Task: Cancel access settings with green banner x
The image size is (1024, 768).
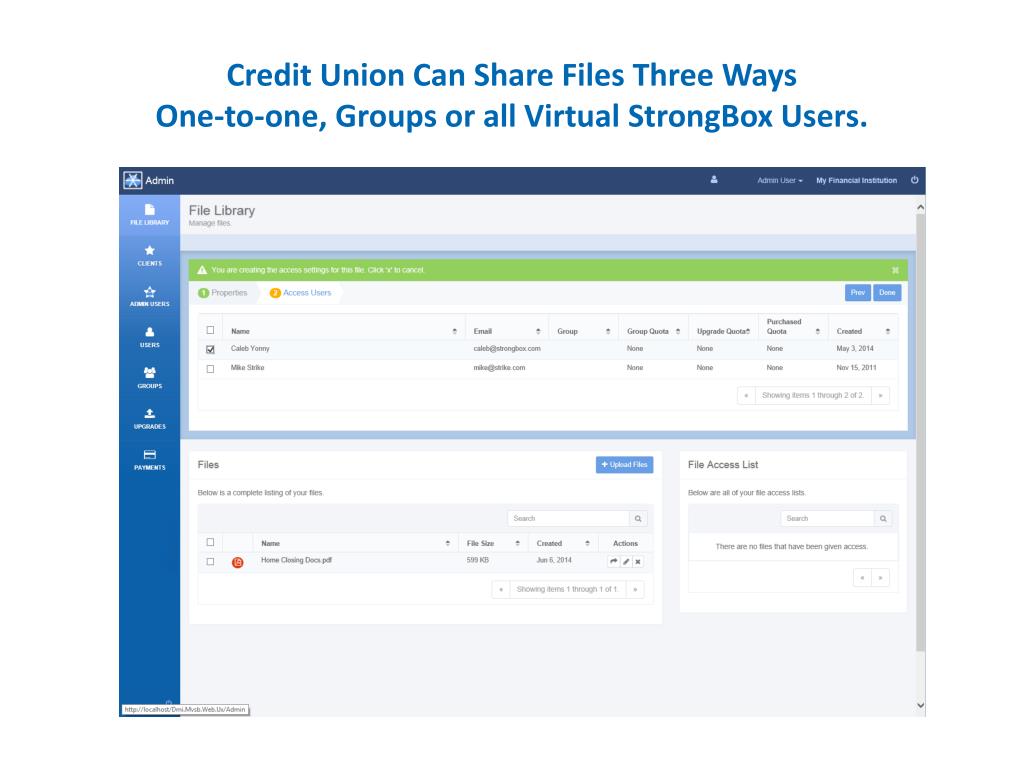Action: tap(895, 270)
